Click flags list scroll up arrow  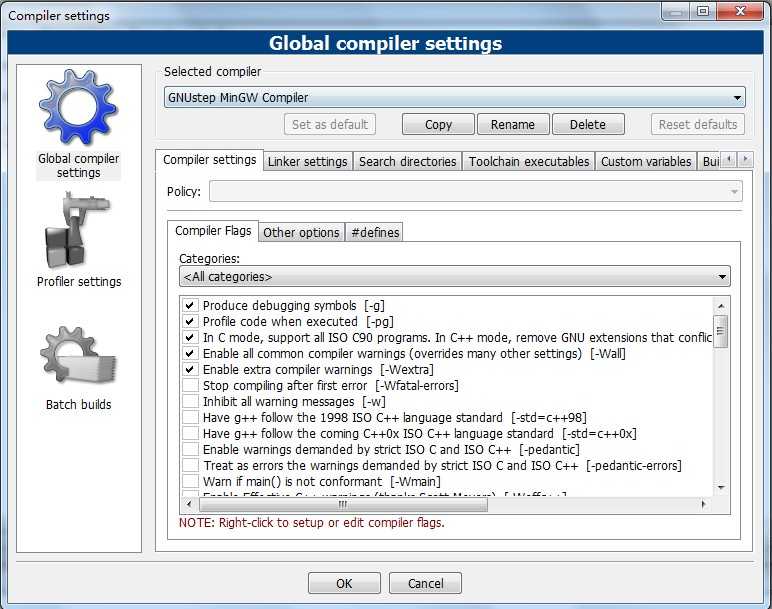(x=721, y=306)
